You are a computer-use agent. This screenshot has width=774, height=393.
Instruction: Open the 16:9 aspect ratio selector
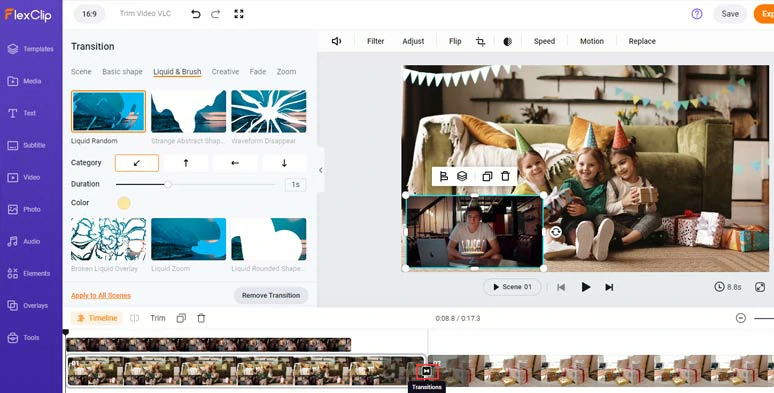click(89, 14)
